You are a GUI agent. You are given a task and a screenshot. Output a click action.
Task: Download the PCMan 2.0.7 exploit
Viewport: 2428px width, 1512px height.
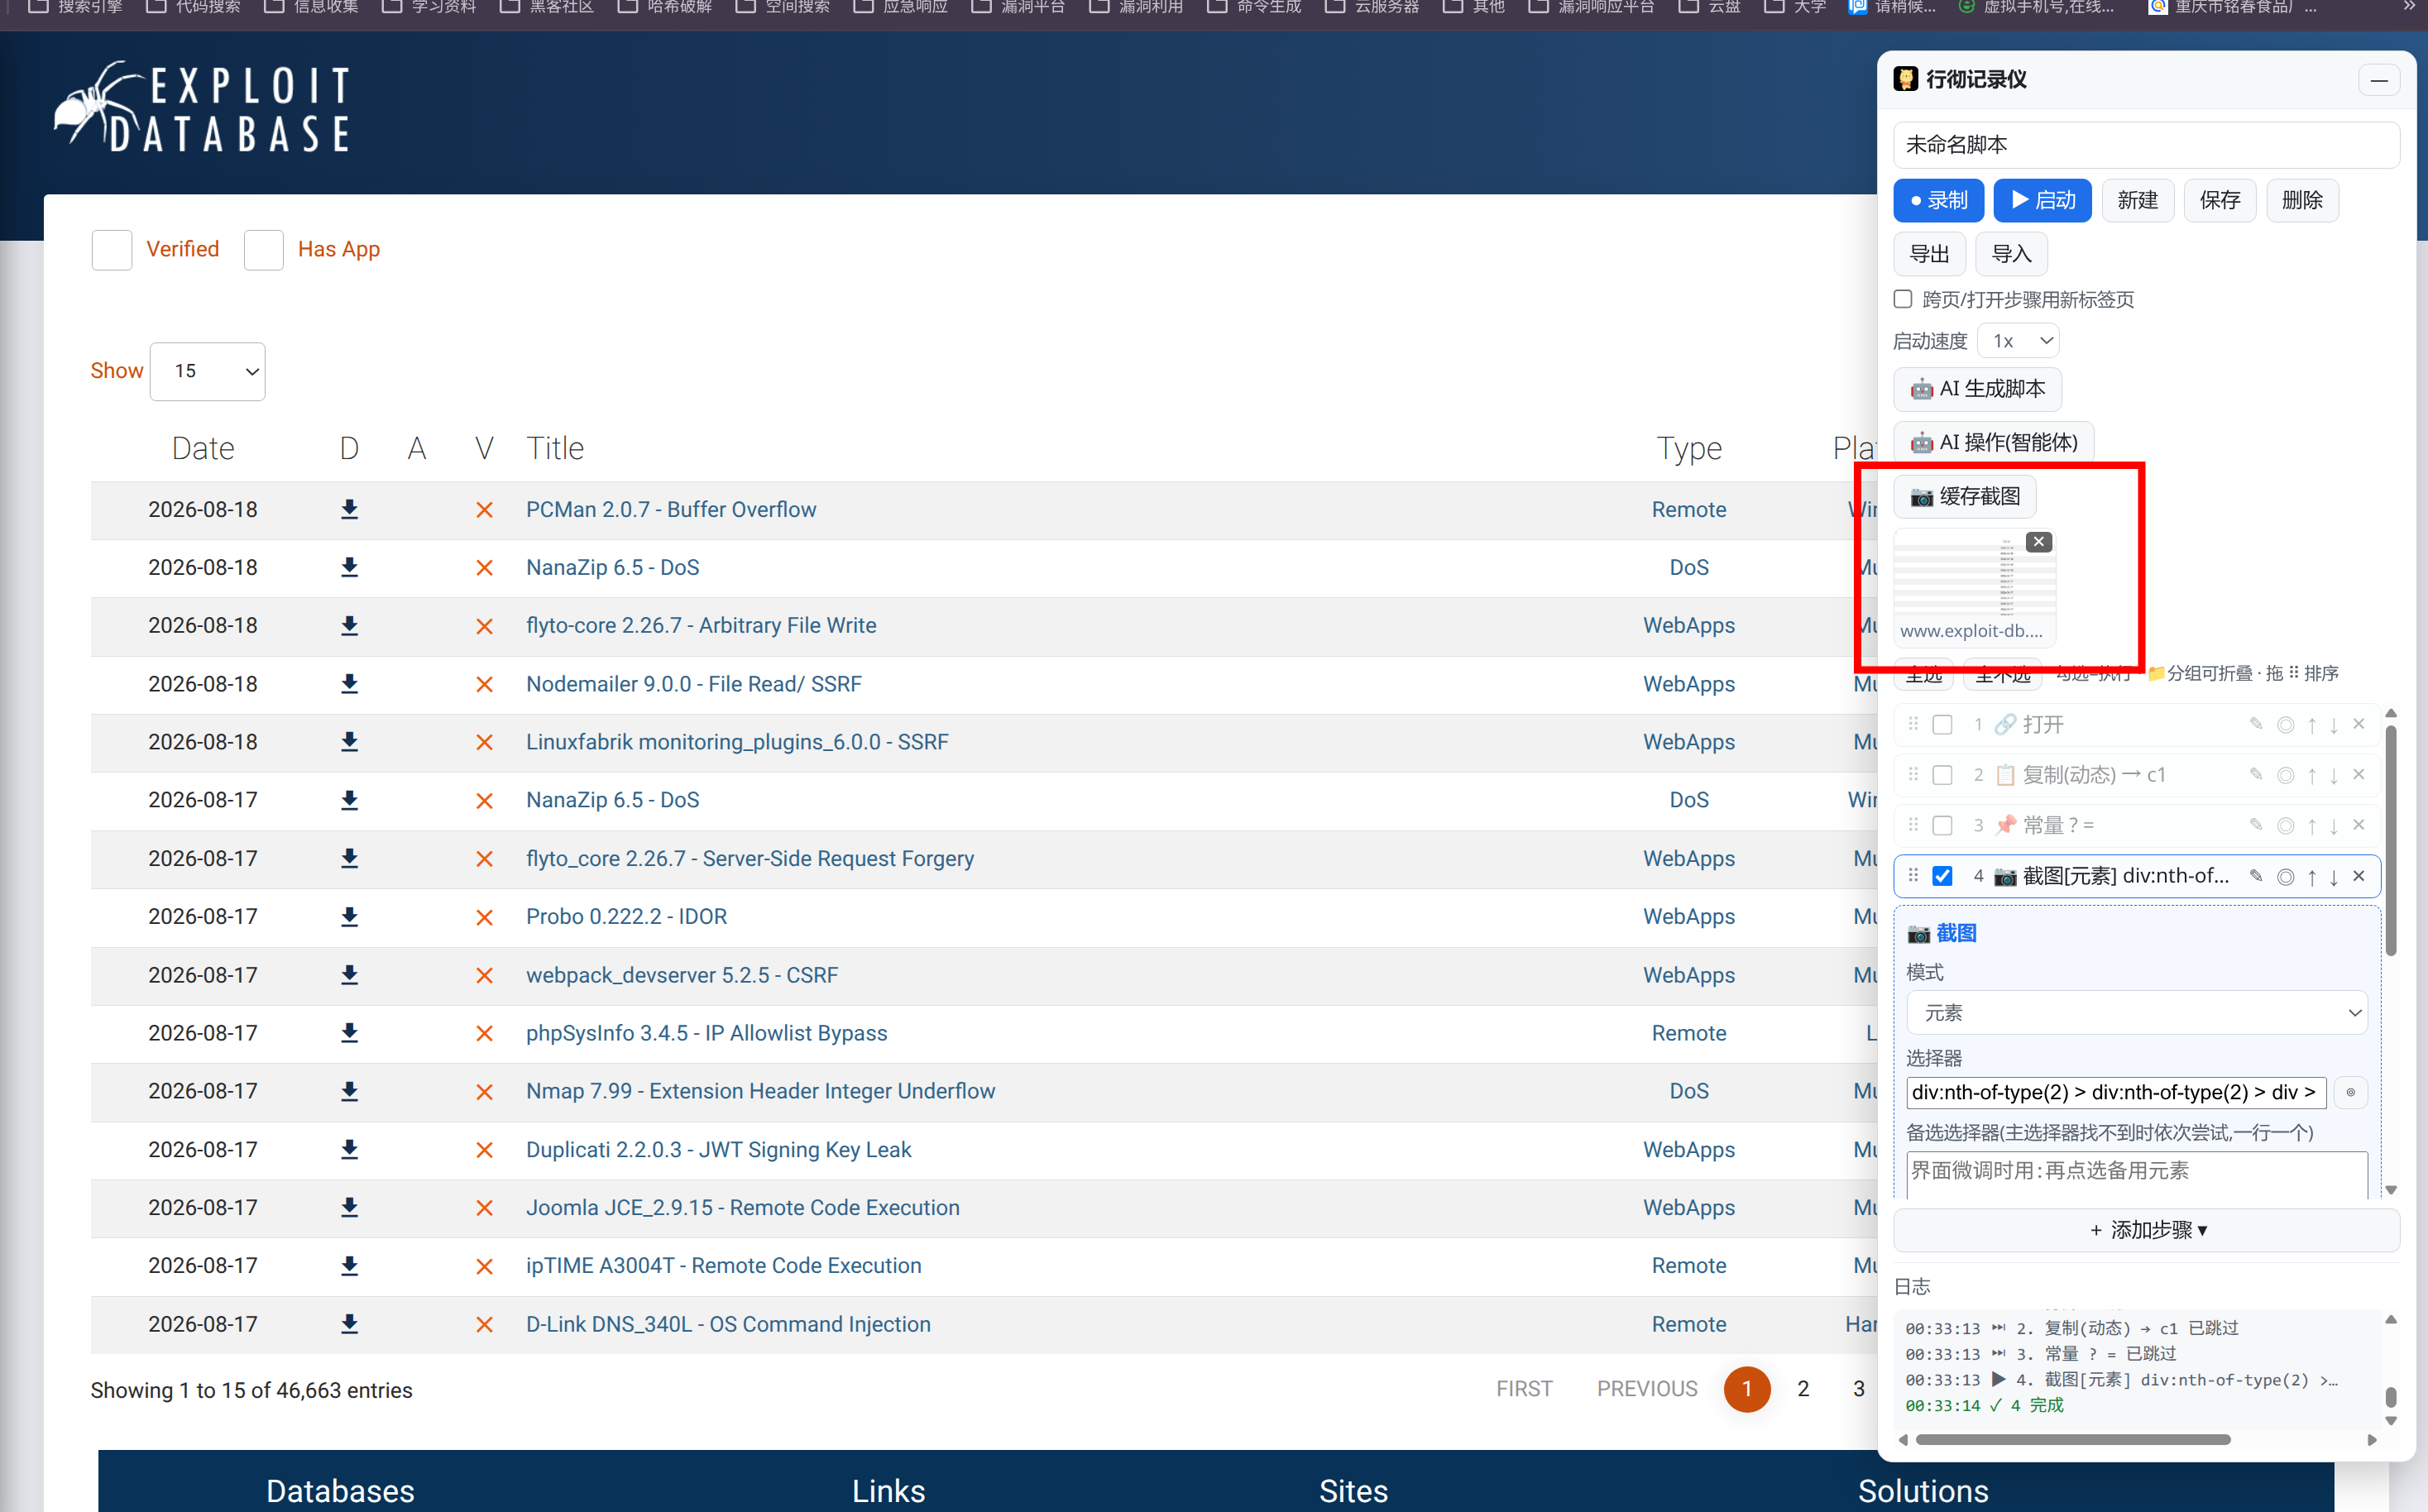tap(349, 510)
